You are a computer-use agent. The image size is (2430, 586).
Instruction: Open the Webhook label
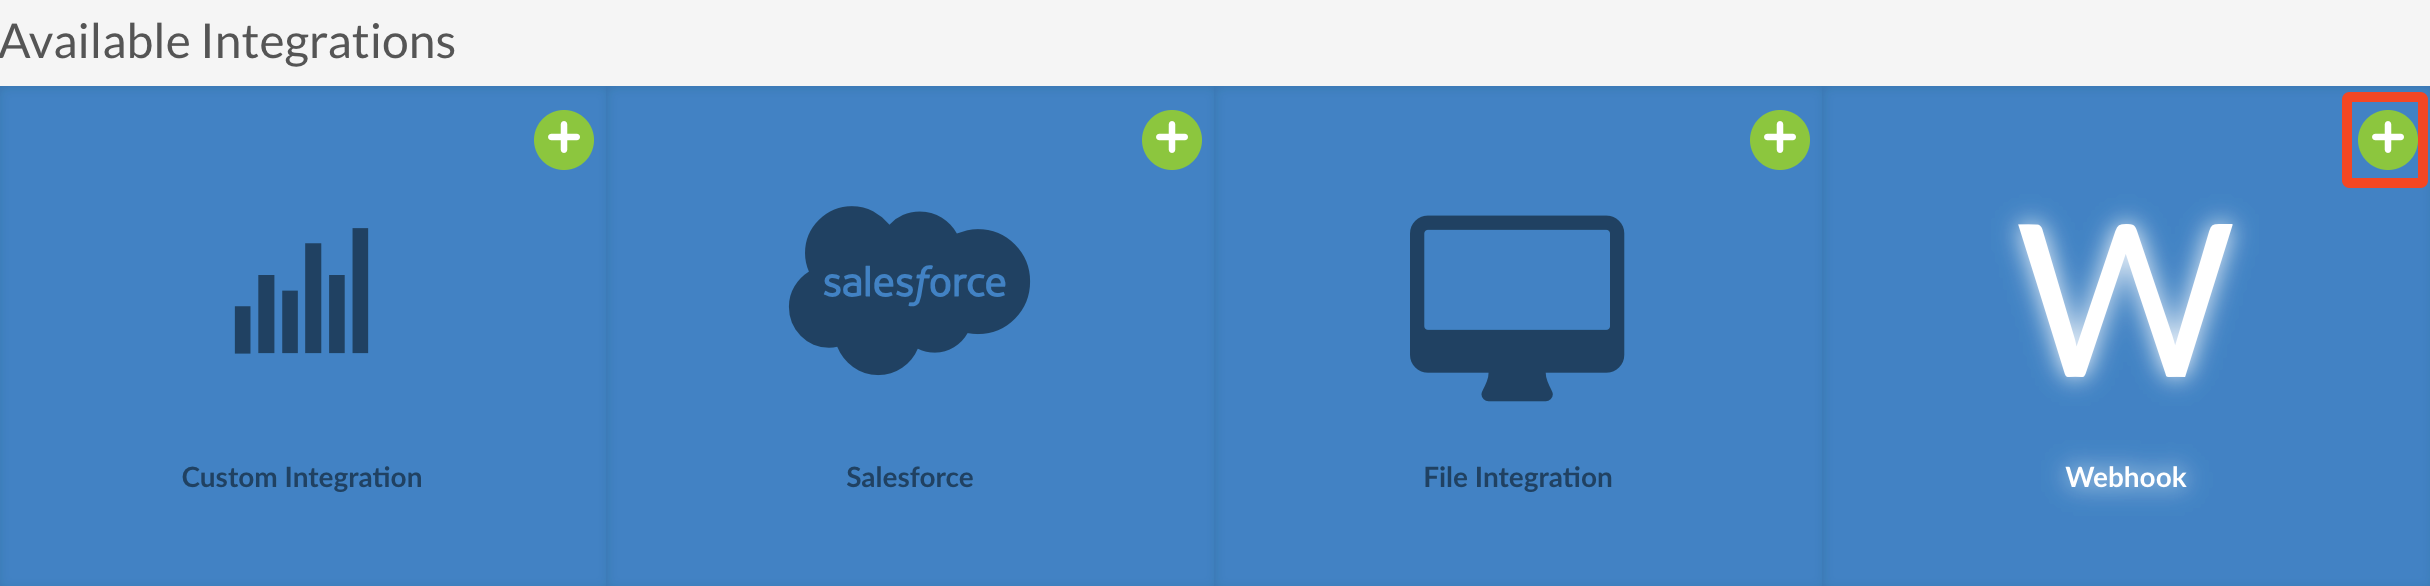[2126, 477]
